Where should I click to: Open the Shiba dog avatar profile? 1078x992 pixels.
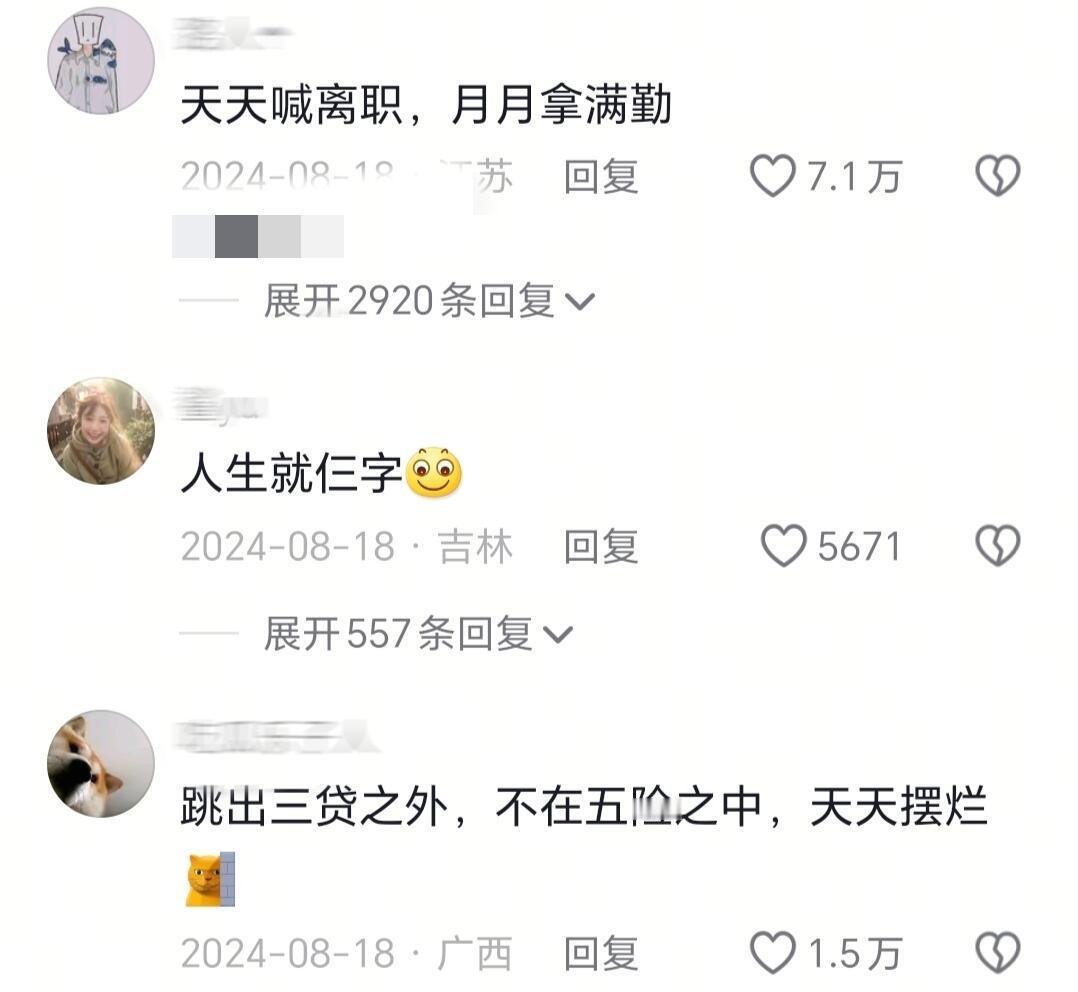click(101, 763)
